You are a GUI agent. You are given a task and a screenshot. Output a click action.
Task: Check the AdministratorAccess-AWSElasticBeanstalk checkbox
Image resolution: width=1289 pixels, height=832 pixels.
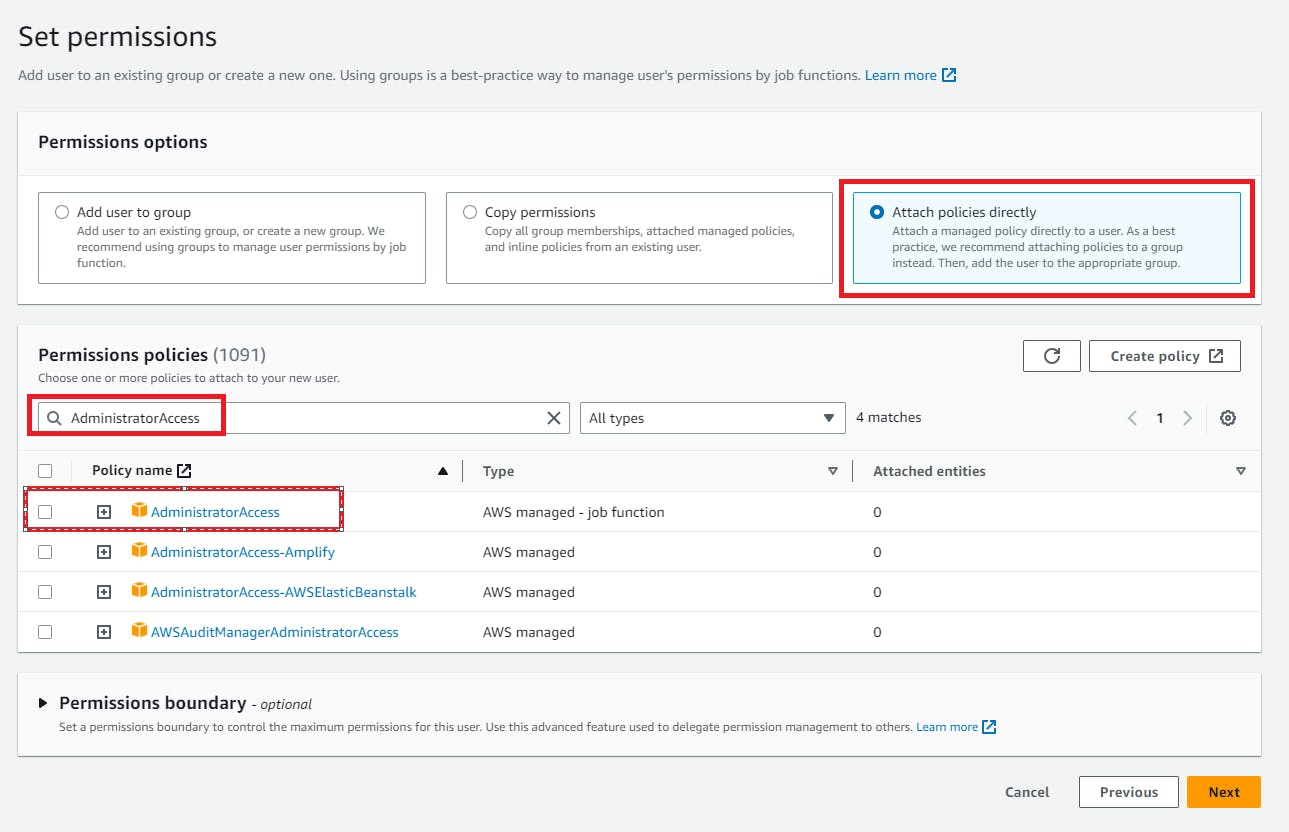(45, 592)
